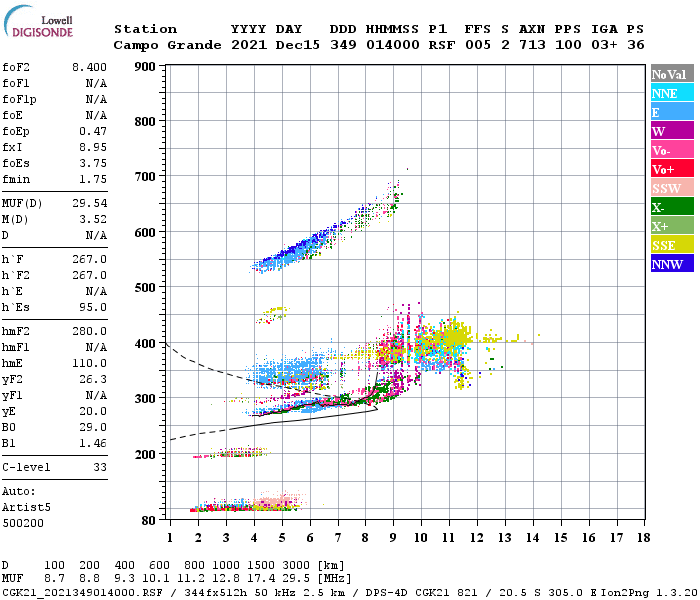Image resolution: width=700 pixels, height=600 pixels.
Task: Click the foF2 value 8.400
Action: [89, 67]
